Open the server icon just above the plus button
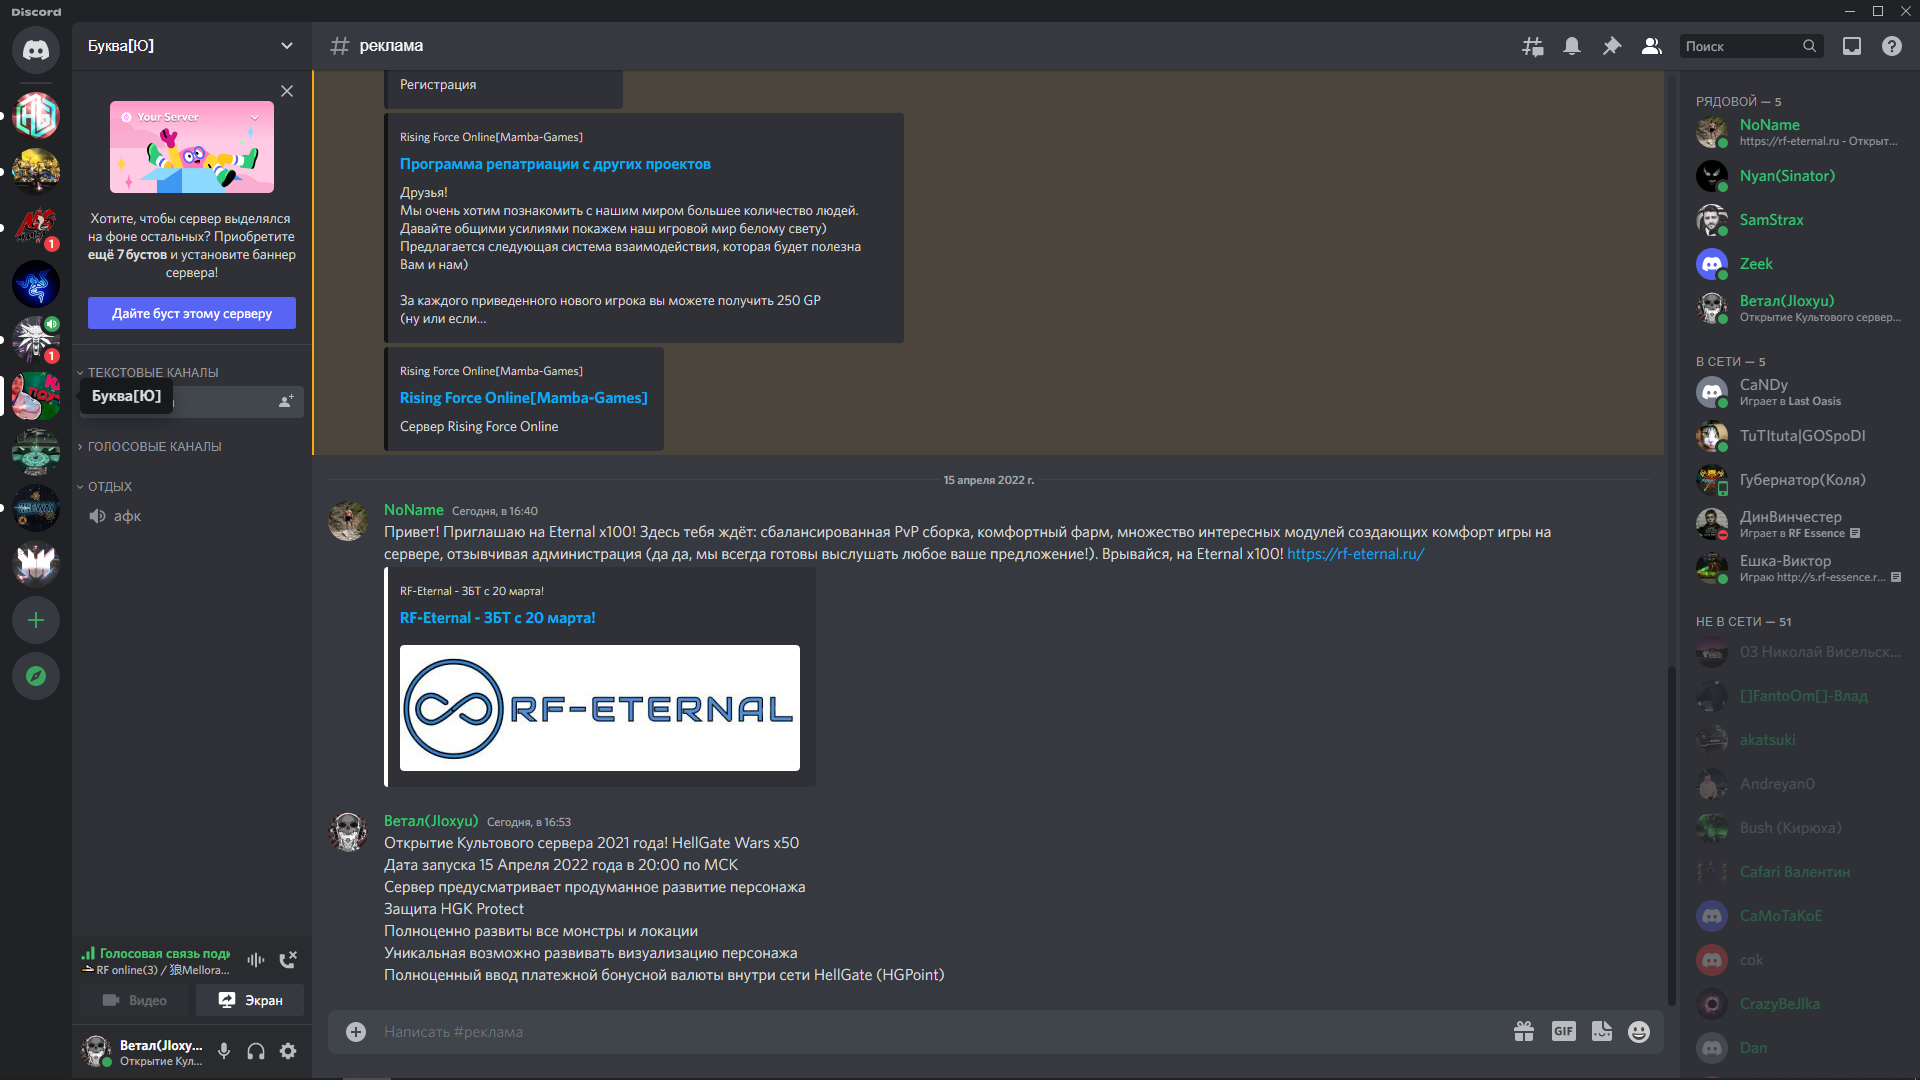 click(36, 564)
